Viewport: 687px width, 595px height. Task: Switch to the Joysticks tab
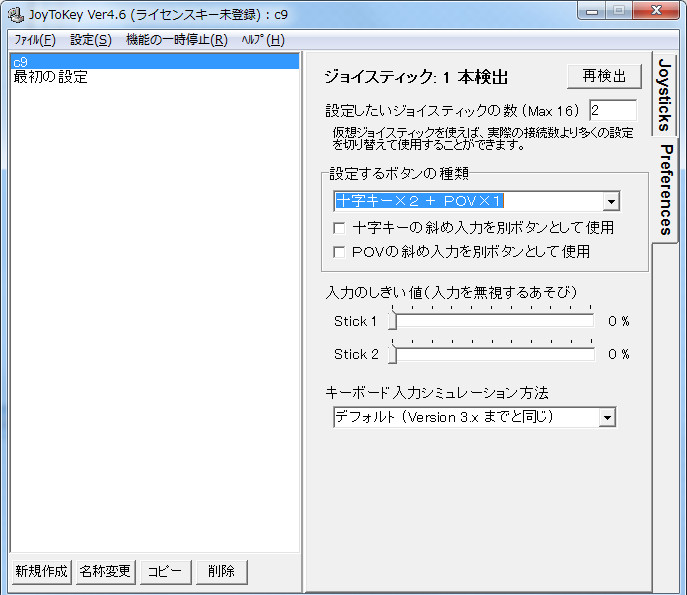pyautogui.click(x=664, y=95)
